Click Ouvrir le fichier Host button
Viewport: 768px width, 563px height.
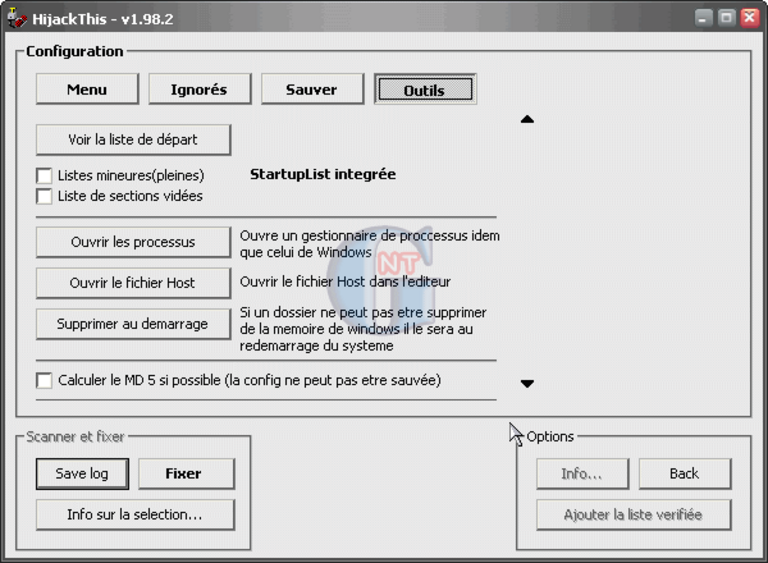[x=133, y=283]
